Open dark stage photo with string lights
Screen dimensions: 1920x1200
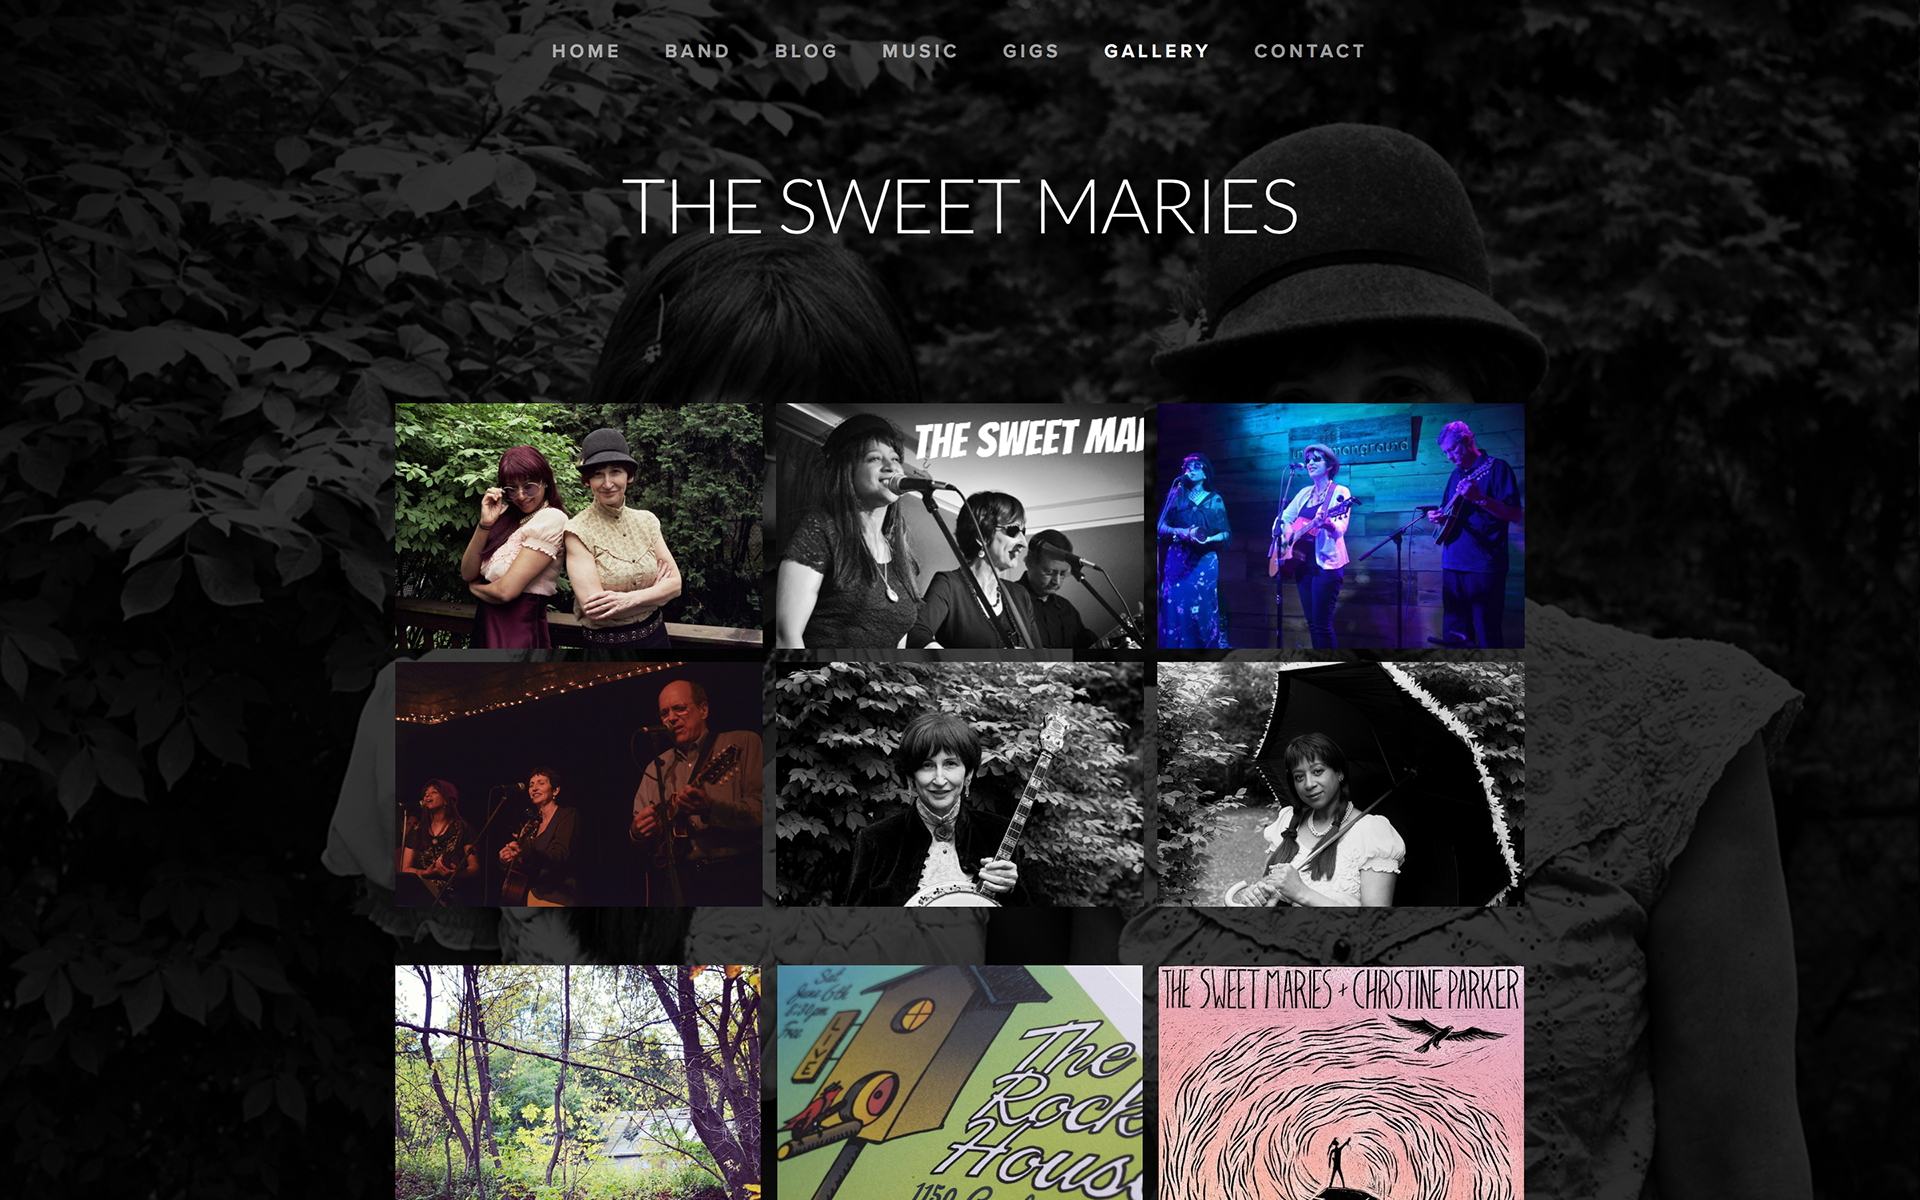point(578,784)
